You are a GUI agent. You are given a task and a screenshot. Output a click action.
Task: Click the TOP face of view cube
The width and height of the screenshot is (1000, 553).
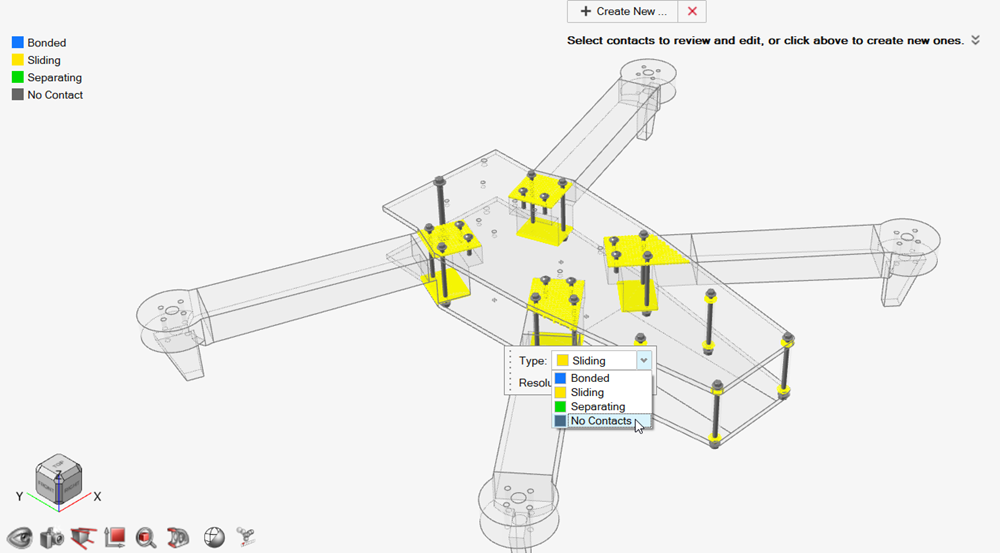pyautogui.click(x=58, y=464)
